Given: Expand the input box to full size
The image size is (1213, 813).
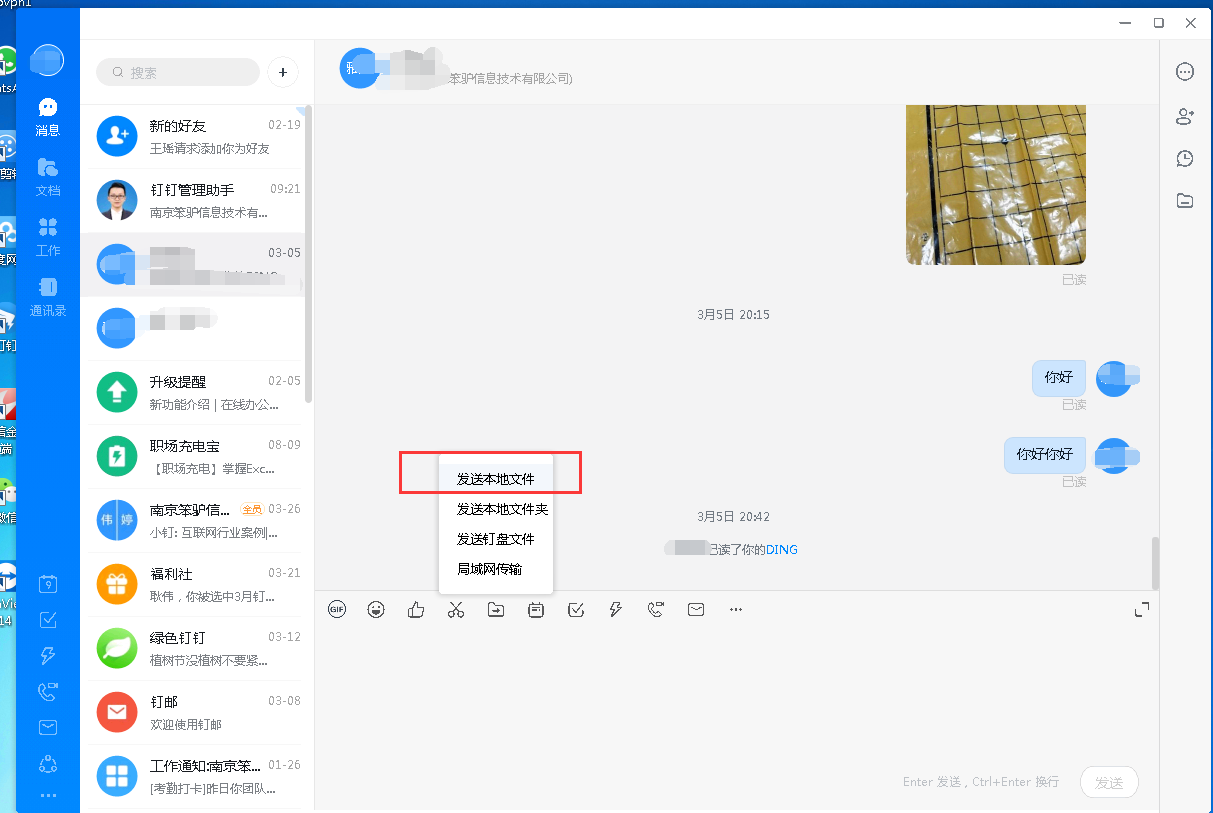Looking at the screenshot, I should (1141, 609).
